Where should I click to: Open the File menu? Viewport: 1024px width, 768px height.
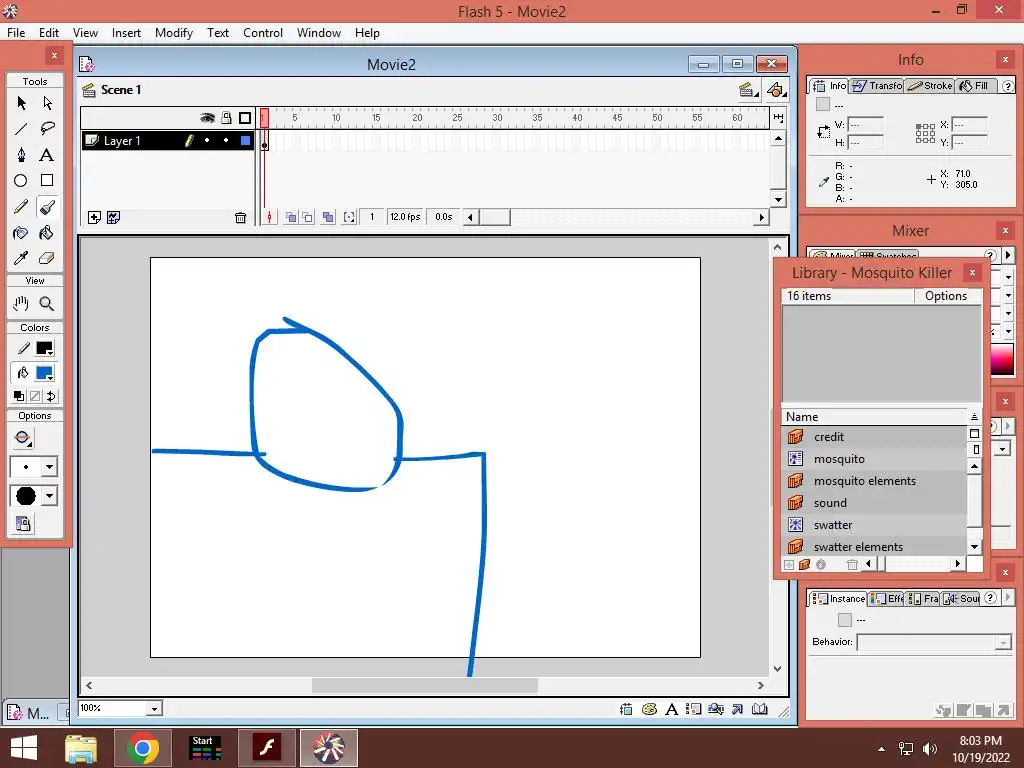pyautogui.click(x=16, y=33)
